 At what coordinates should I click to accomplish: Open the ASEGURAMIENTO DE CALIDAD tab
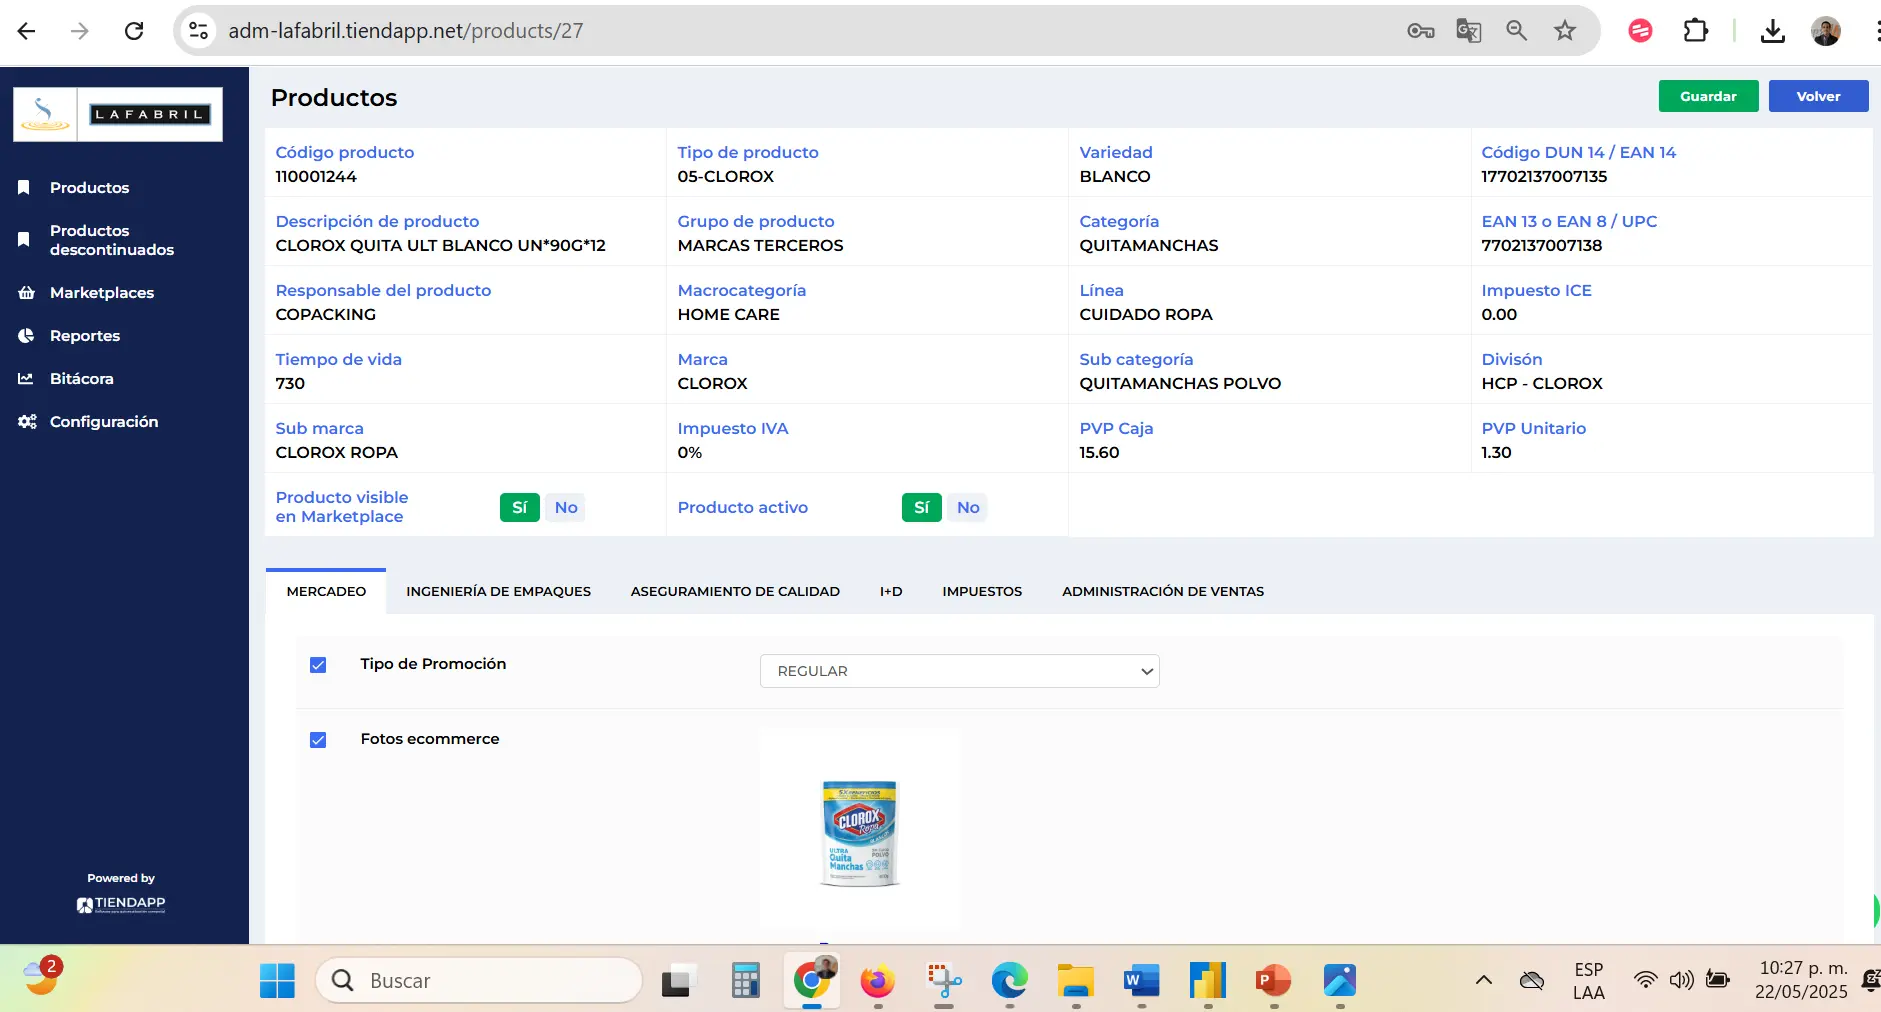pos(735,592)
